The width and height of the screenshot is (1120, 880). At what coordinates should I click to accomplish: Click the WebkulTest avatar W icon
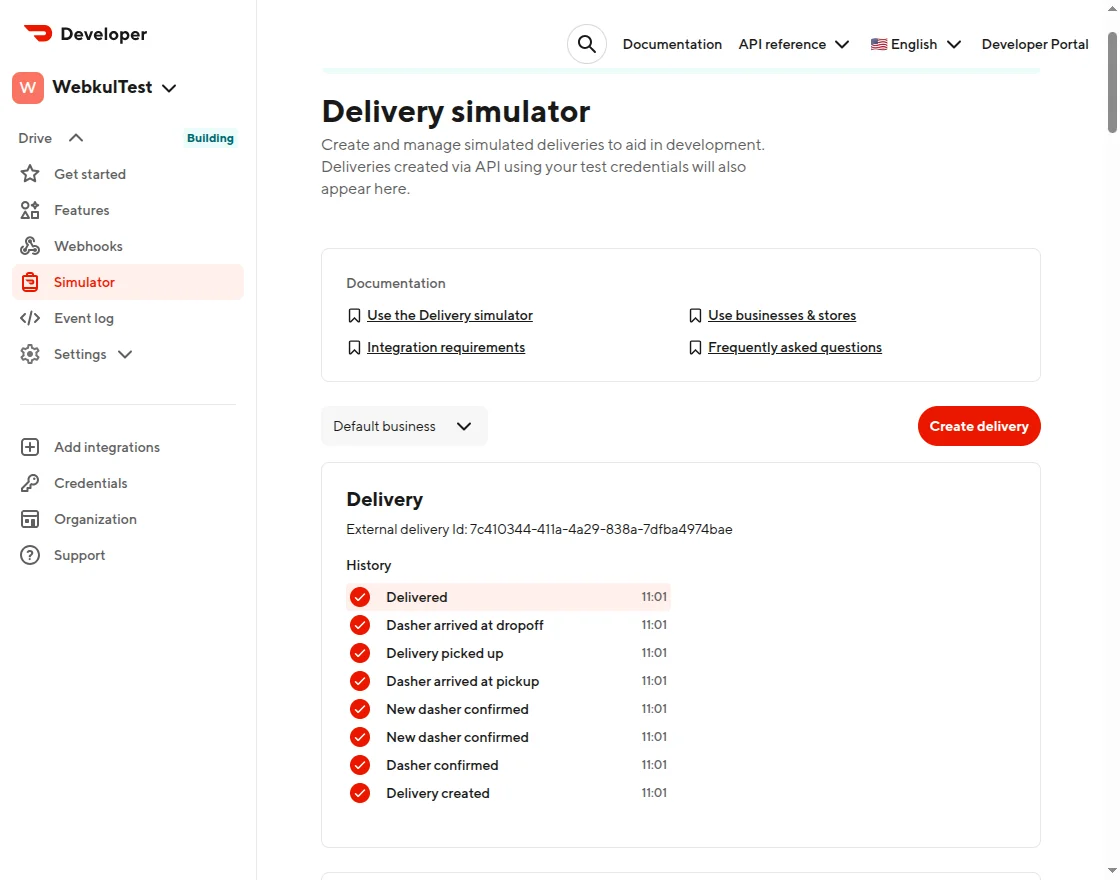coord(28,88)
